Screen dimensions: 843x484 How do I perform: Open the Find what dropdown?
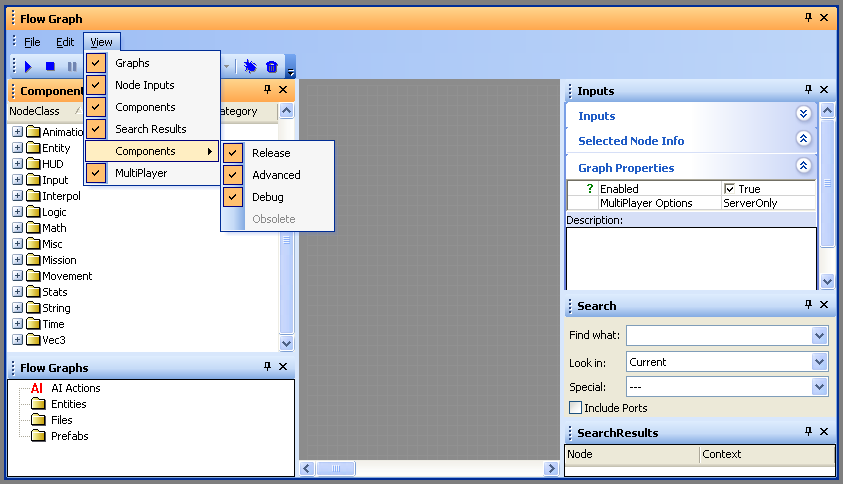(x=819, y=336)
